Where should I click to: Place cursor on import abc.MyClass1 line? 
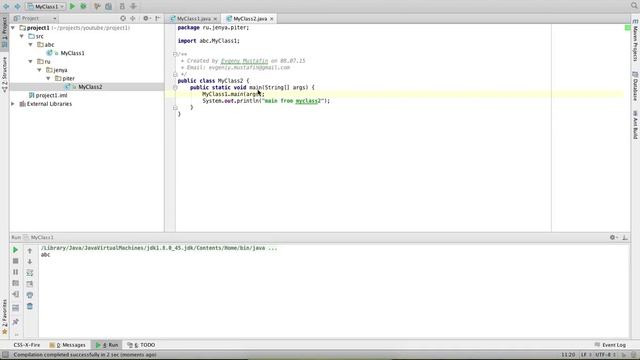[209, 41]
